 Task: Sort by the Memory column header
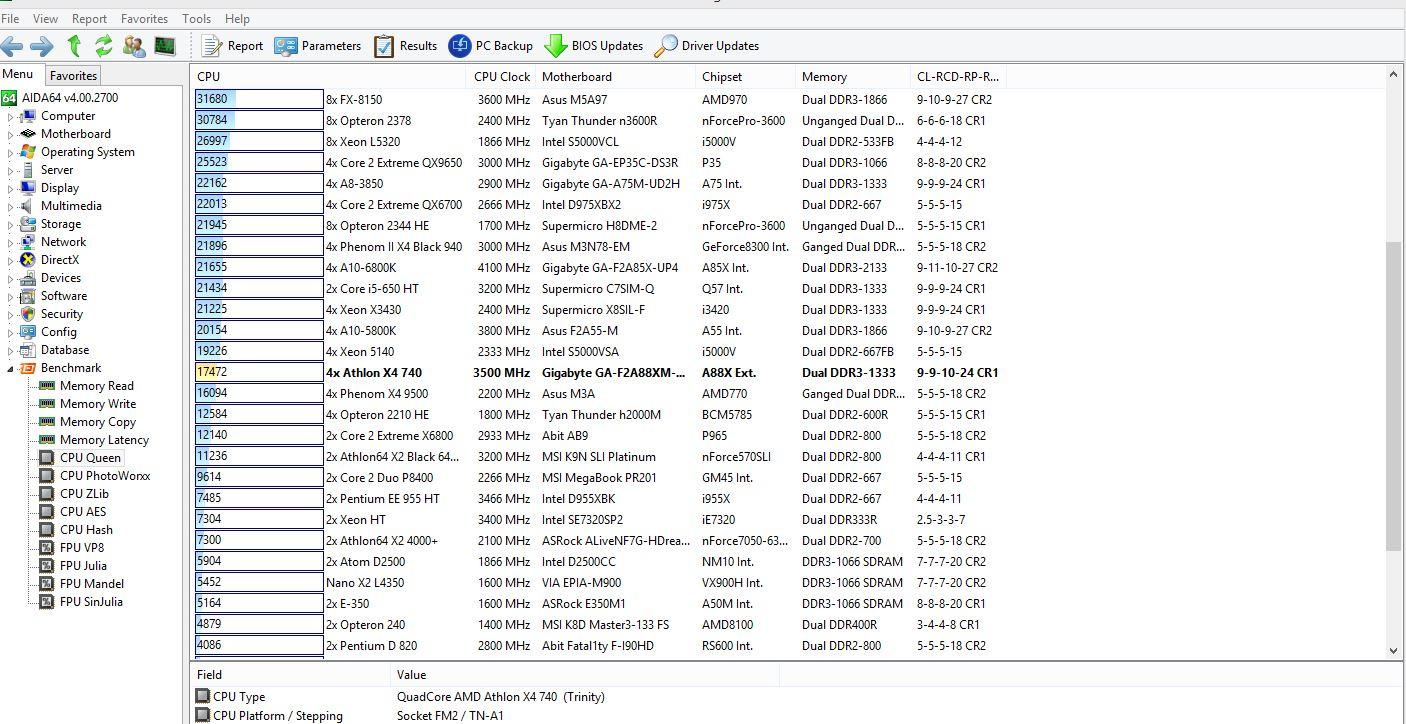(853, 77)
